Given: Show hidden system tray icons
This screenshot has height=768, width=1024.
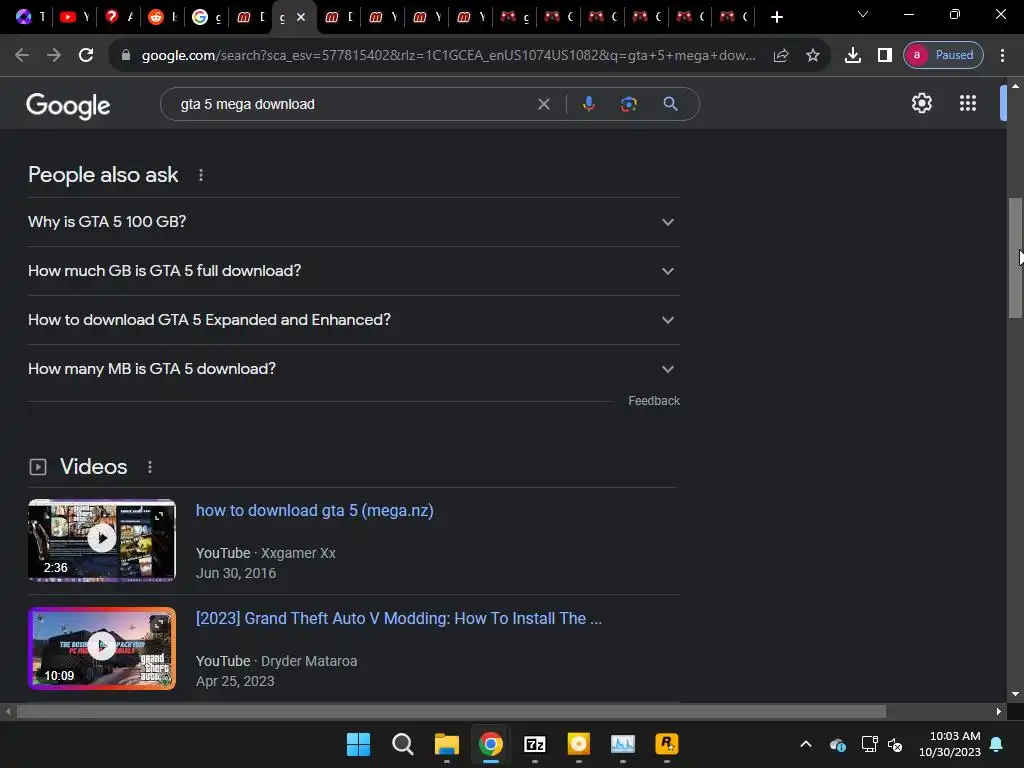Looking at the screenshot, I should pyautogui.click(x=806, y=744).
